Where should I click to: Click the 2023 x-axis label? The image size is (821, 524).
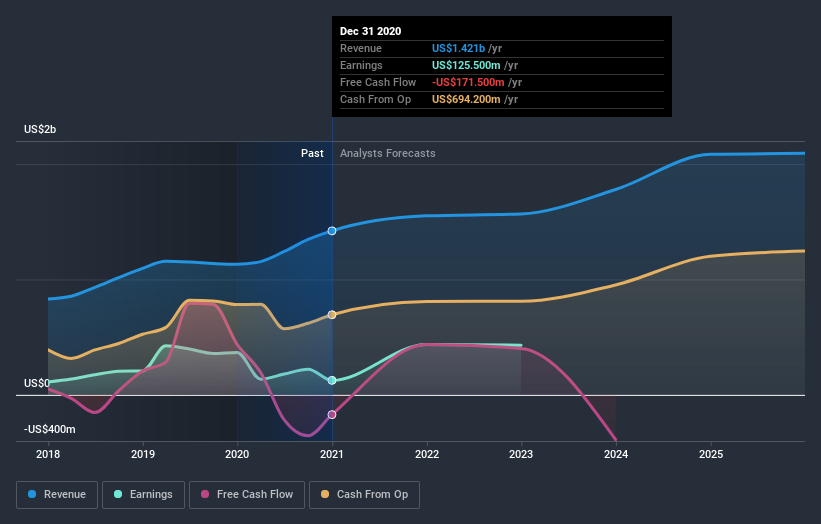(x=521, y=454)
